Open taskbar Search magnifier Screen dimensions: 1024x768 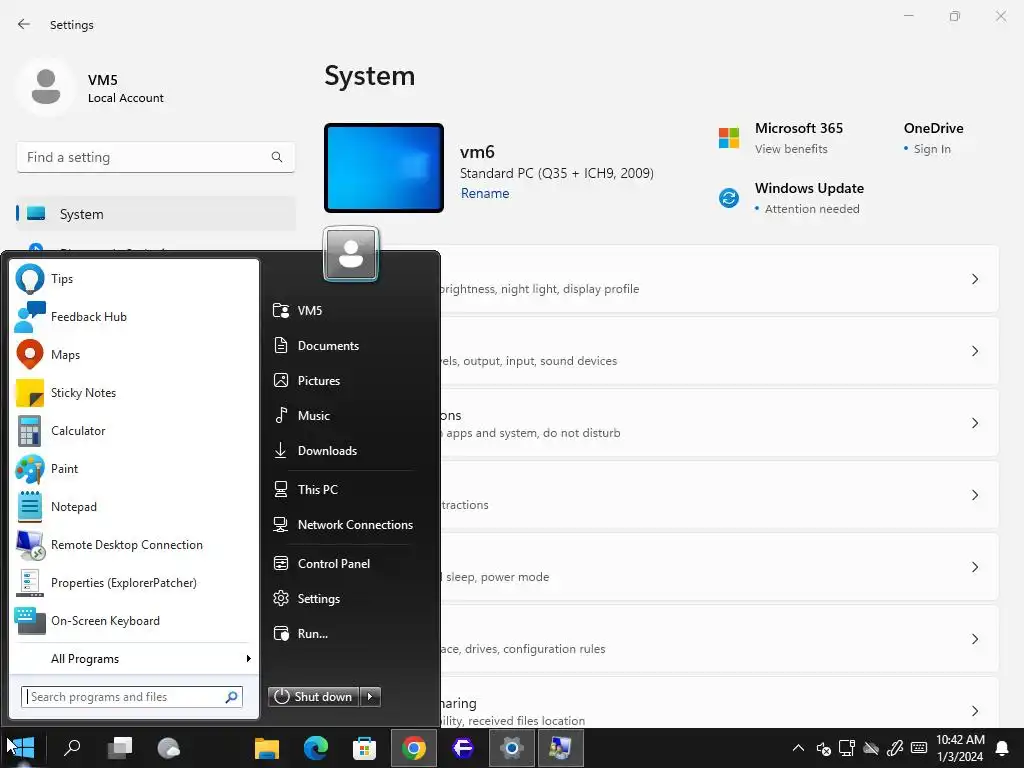coord(72,748)
